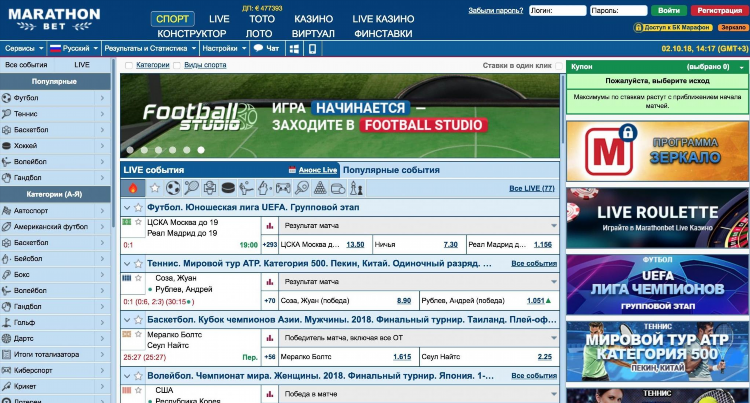
Task: Open the Настройки dropdown
Action: click(224, 48)
